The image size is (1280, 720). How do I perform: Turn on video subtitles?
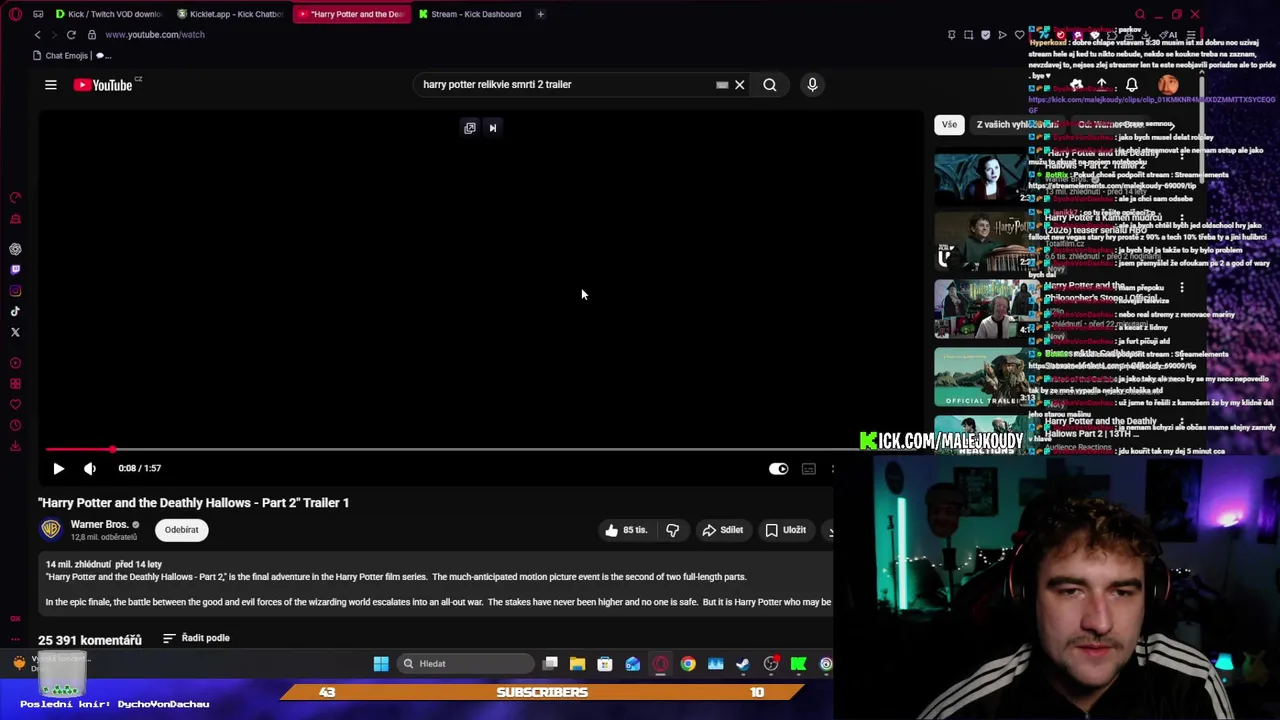tap(808, 468)
